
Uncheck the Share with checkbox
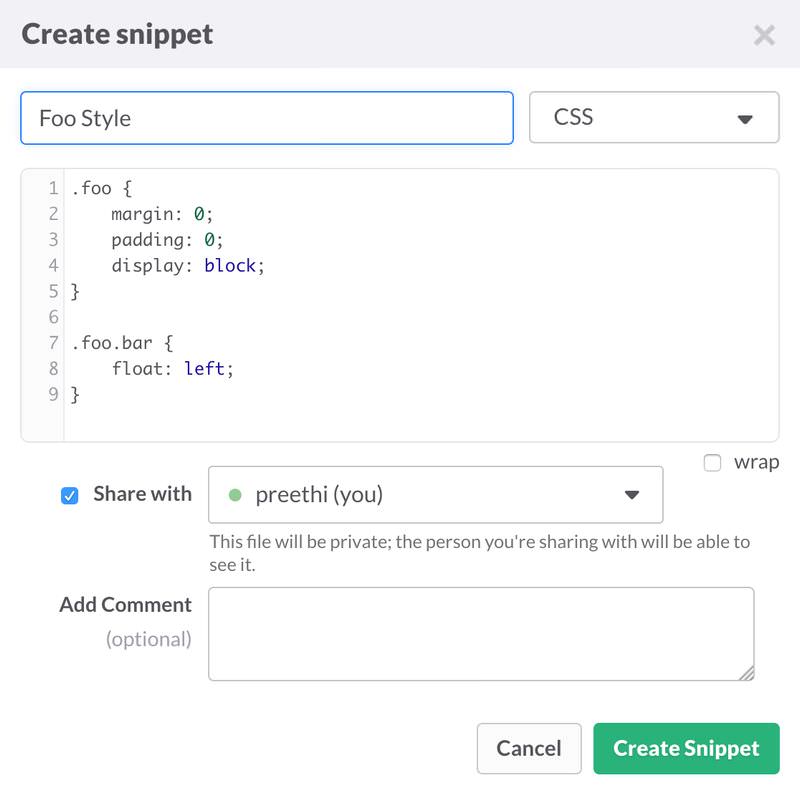point(70,495)
